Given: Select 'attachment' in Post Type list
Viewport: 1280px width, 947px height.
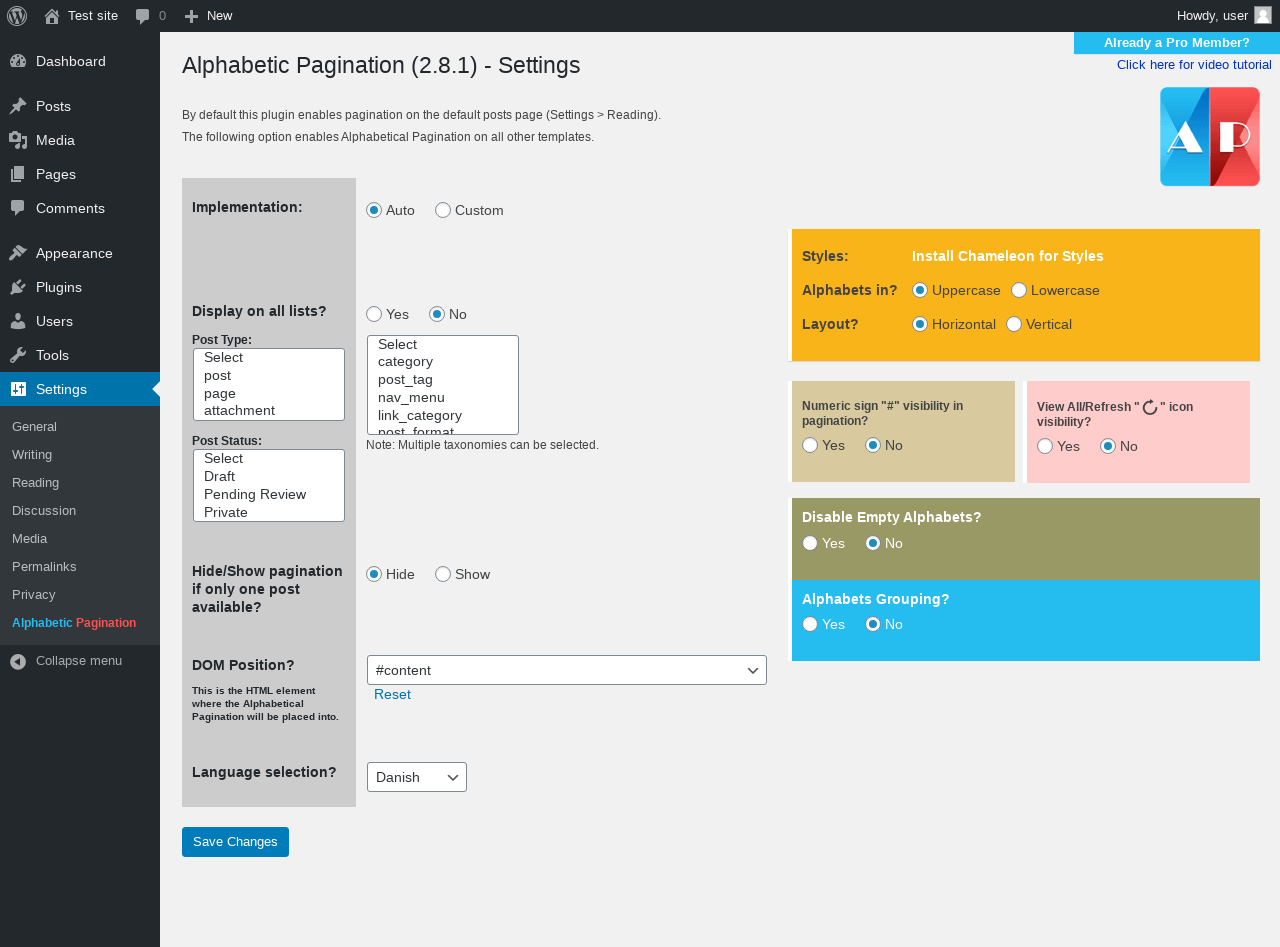Looking at the screenshot, I should pyautogui.click(x=268, y=410).
